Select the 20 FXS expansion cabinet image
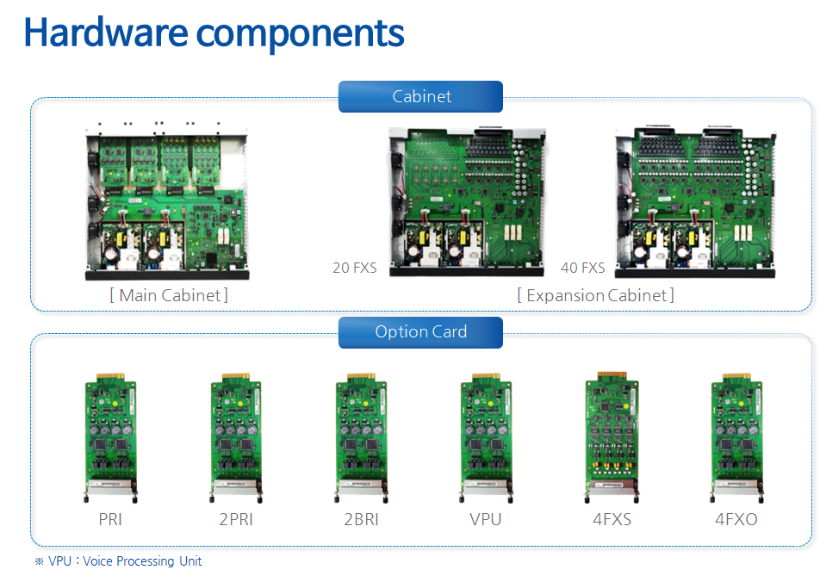 click(x=467, y=201)
